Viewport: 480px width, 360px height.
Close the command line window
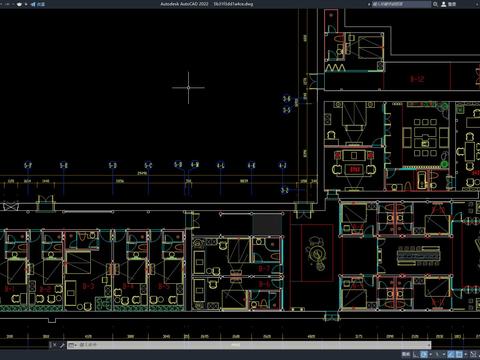click(55, 345)
